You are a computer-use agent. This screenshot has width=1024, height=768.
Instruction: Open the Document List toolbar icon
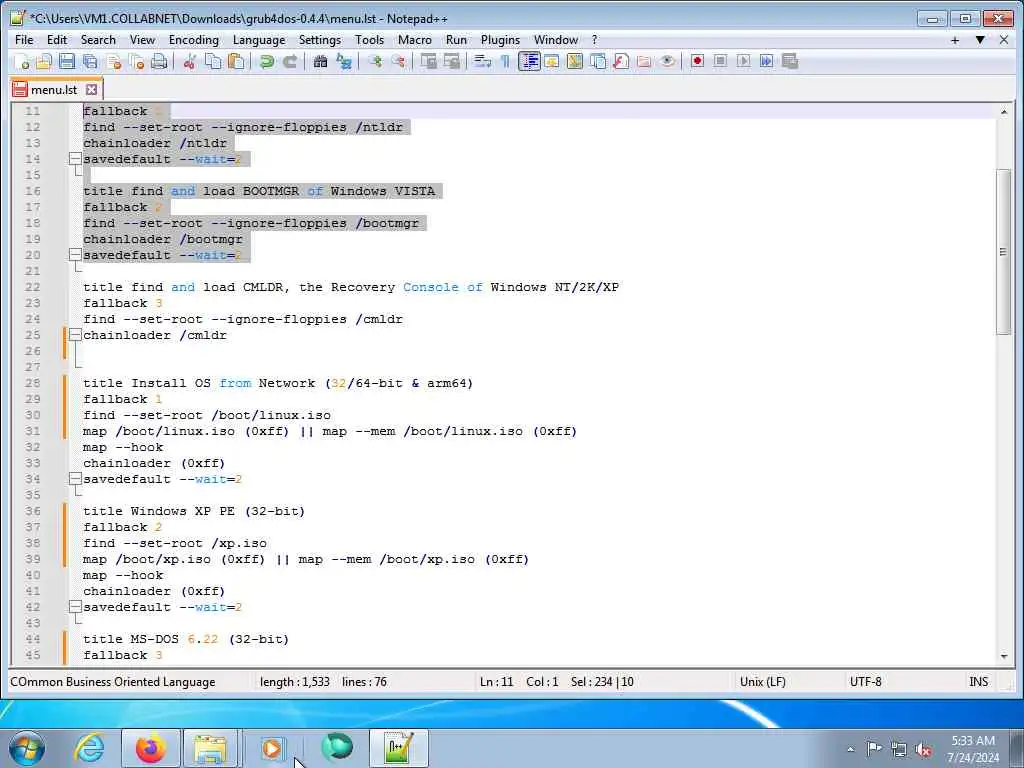pos(598,61)
